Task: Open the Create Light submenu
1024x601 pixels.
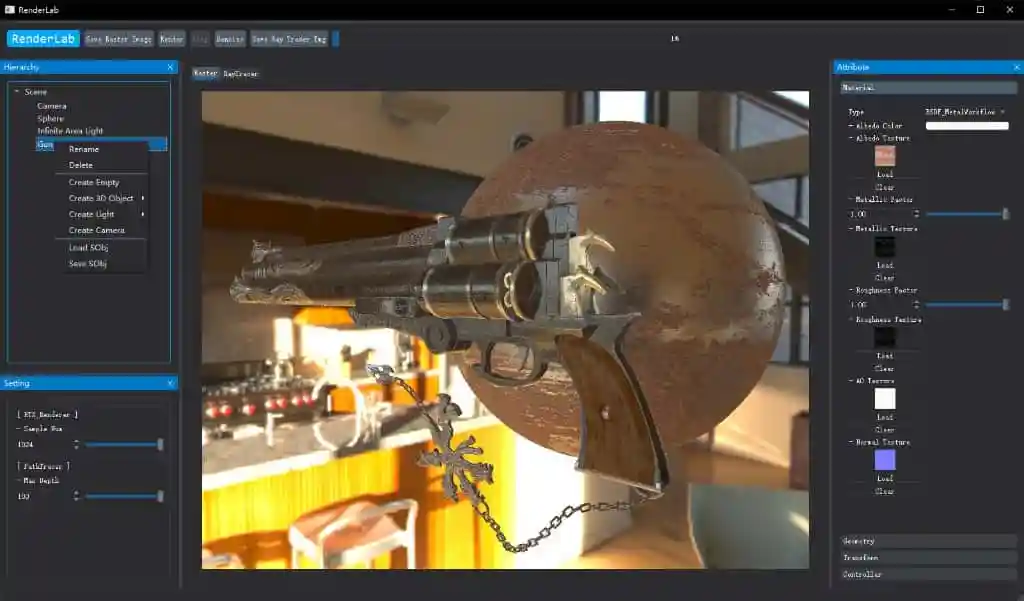Action: coord(91,214)
